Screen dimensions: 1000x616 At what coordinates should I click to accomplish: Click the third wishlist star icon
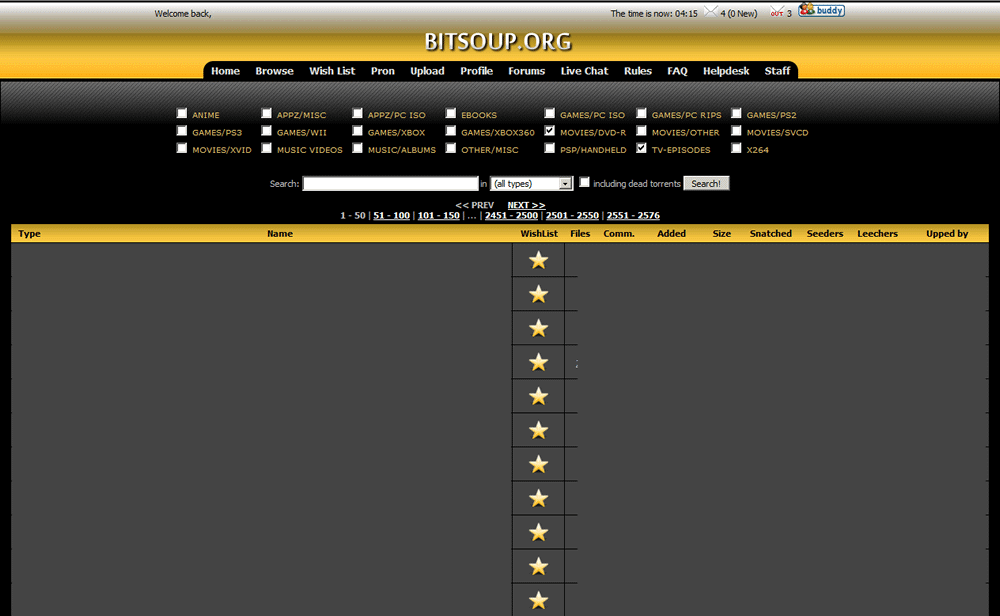[538, 328]
